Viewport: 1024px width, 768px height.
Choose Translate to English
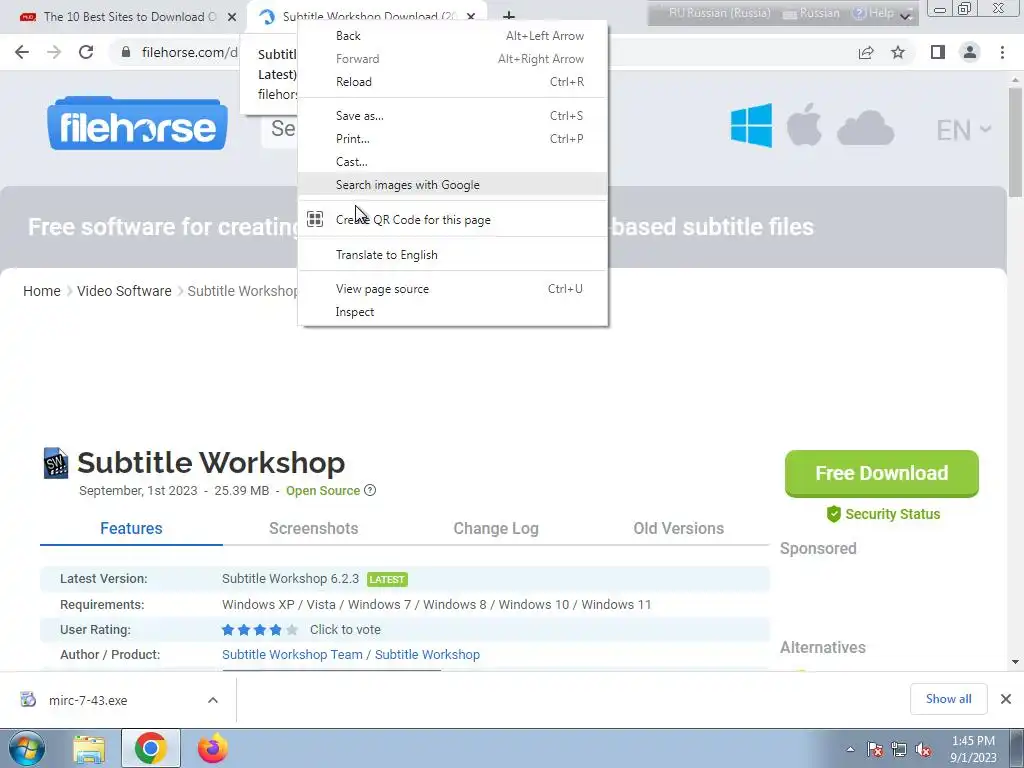pos(453,255)
